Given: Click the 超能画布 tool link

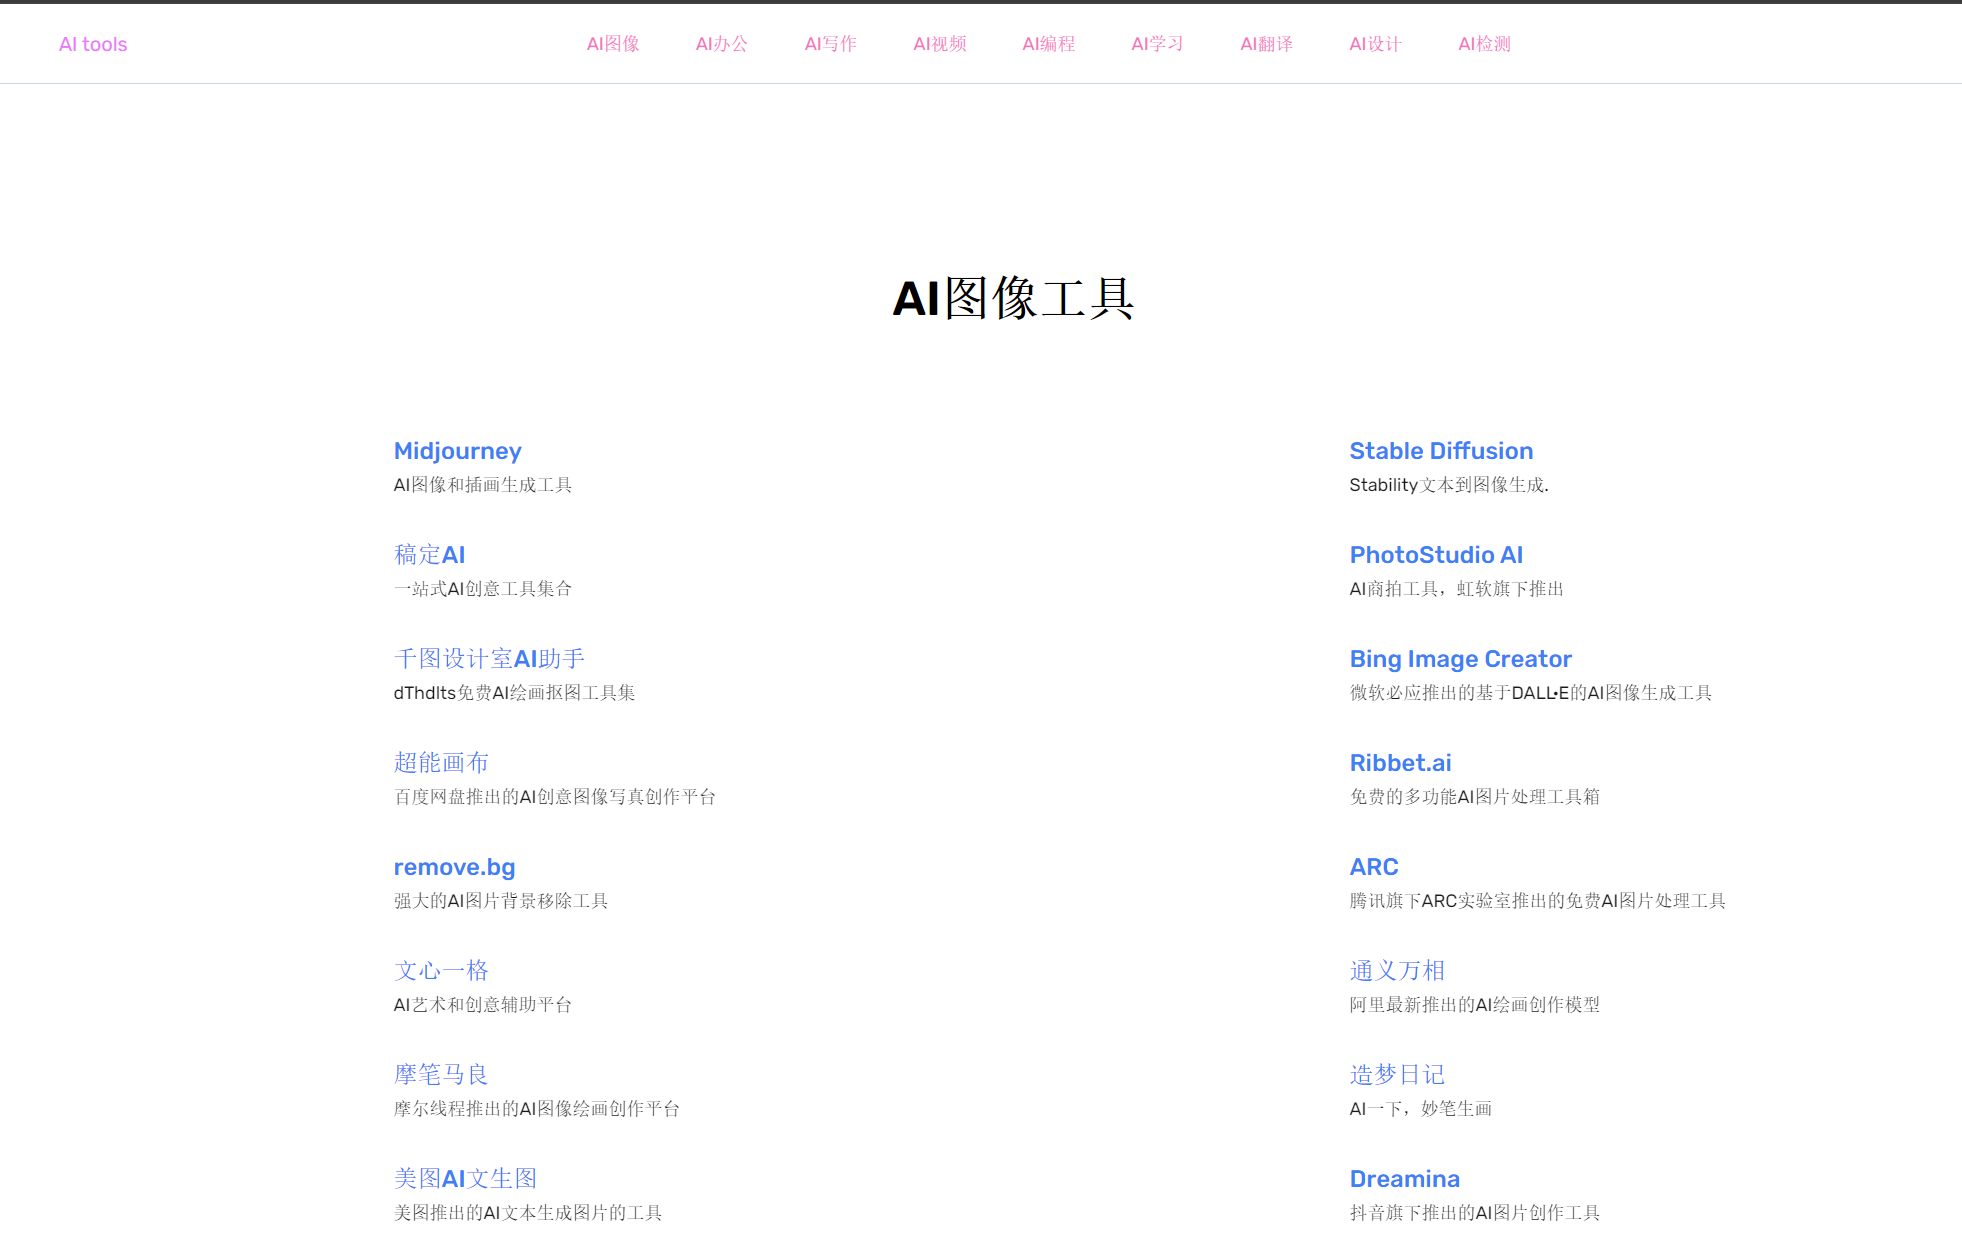Looking at the screenshot, I should click(441, 763).
